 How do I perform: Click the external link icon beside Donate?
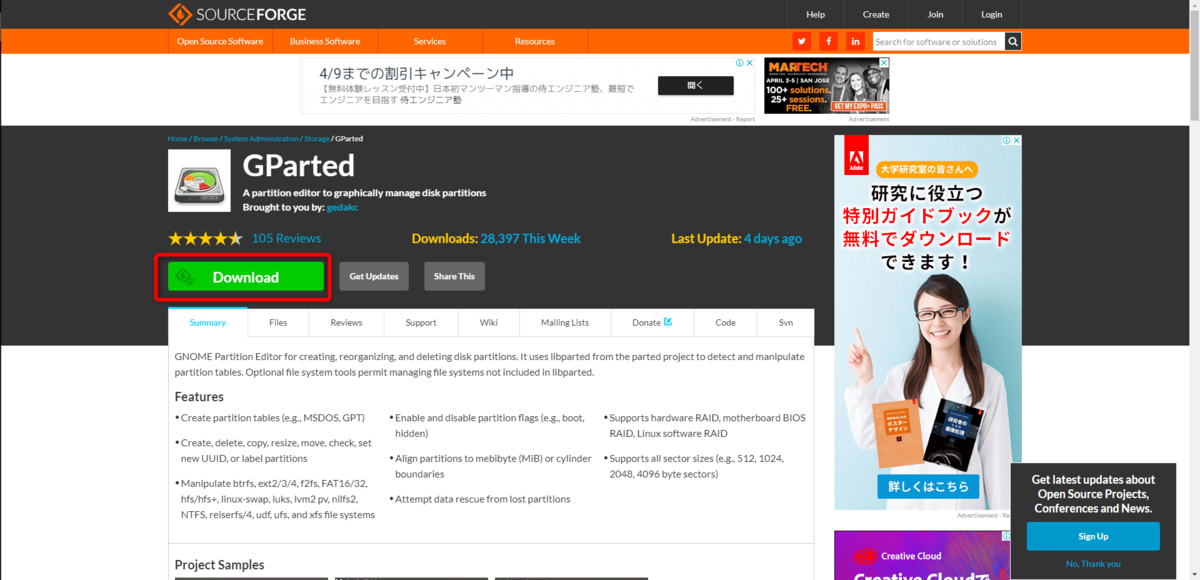point(668,322)
